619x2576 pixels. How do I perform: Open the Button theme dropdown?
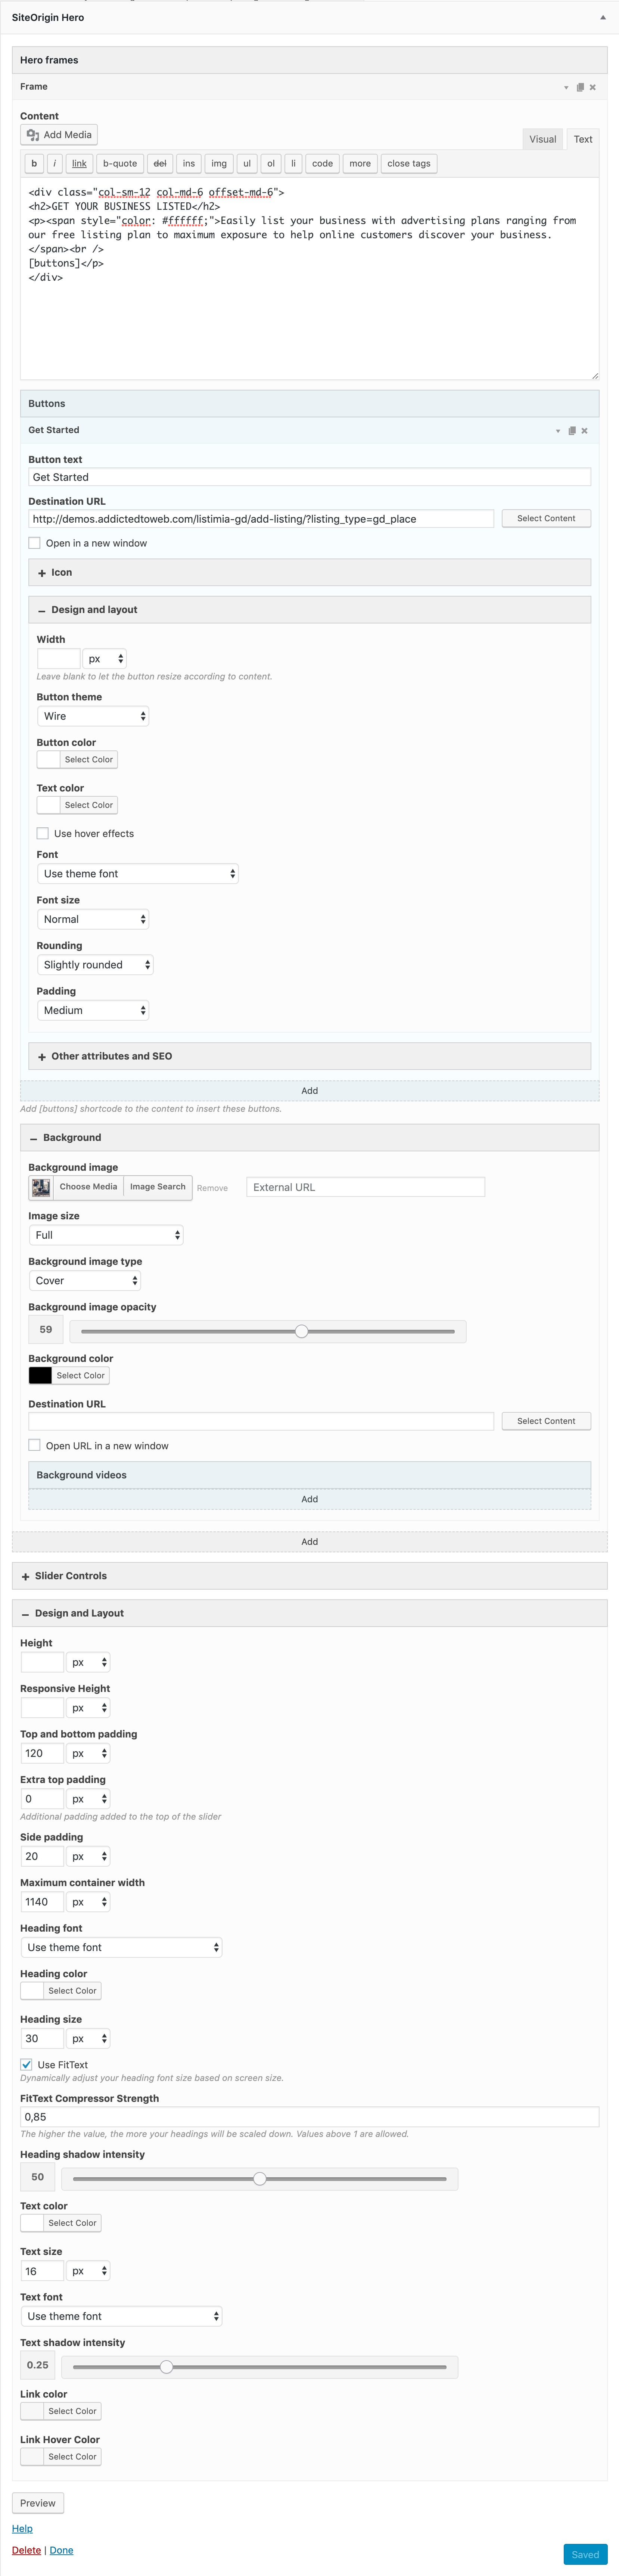93,716
